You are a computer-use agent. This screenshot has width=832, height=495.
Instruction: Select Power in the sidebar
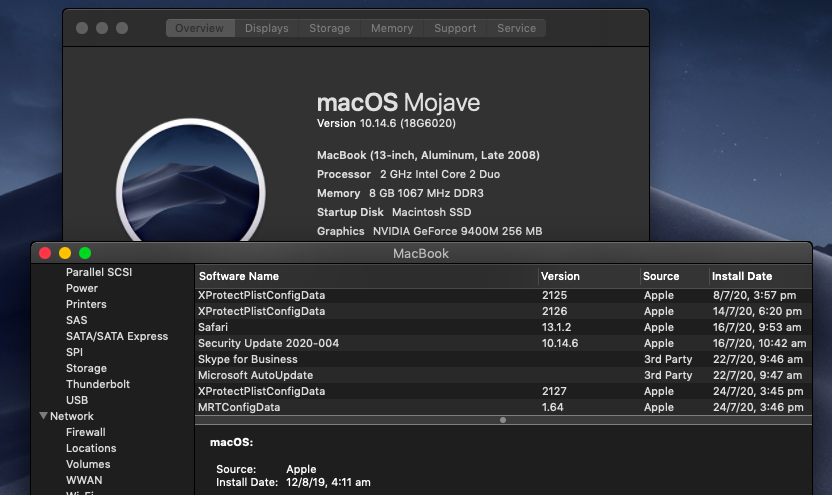coord(82,288)
